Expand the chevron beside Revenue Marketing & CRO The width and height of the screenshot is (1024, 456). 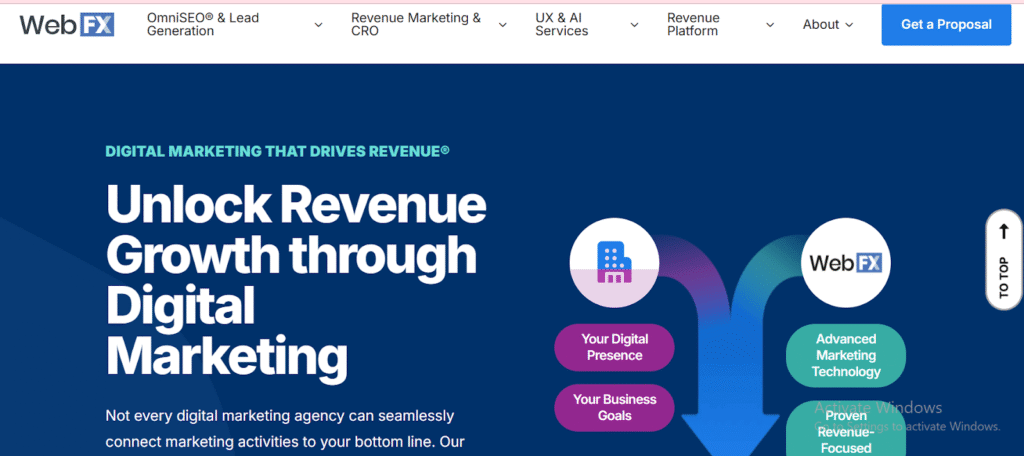tap(502, 25)
